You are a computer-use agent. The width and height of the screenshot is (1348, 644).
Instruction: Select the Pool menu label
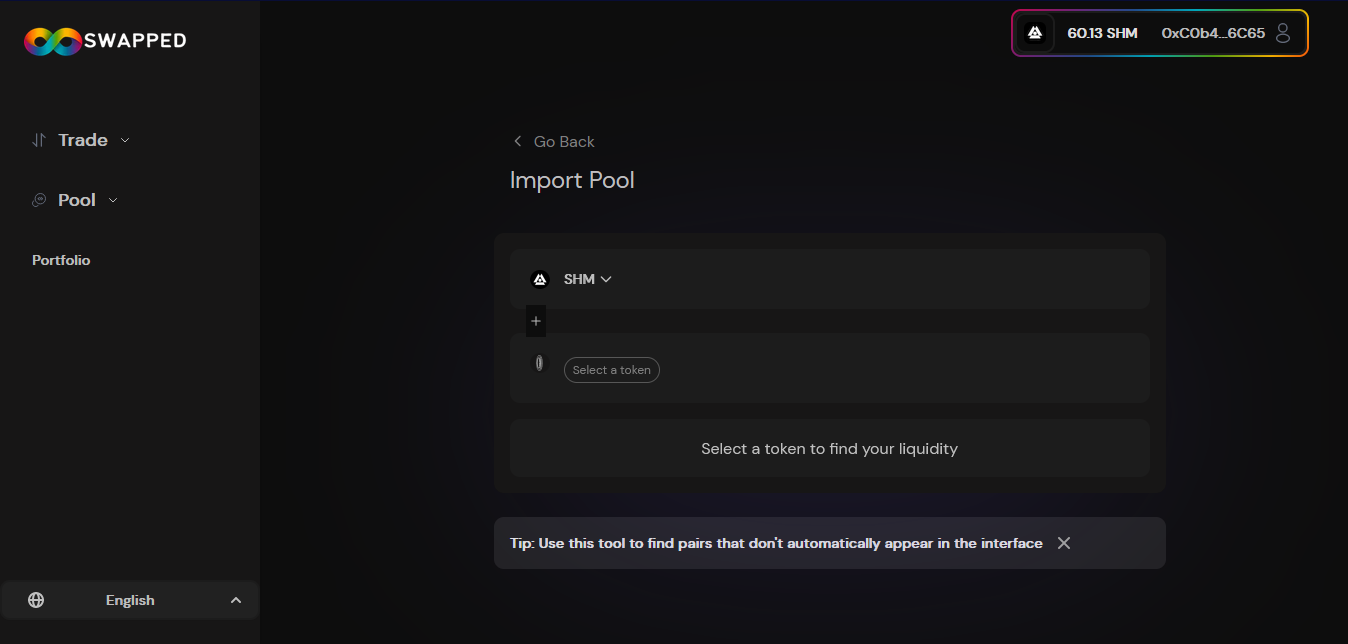77,200
